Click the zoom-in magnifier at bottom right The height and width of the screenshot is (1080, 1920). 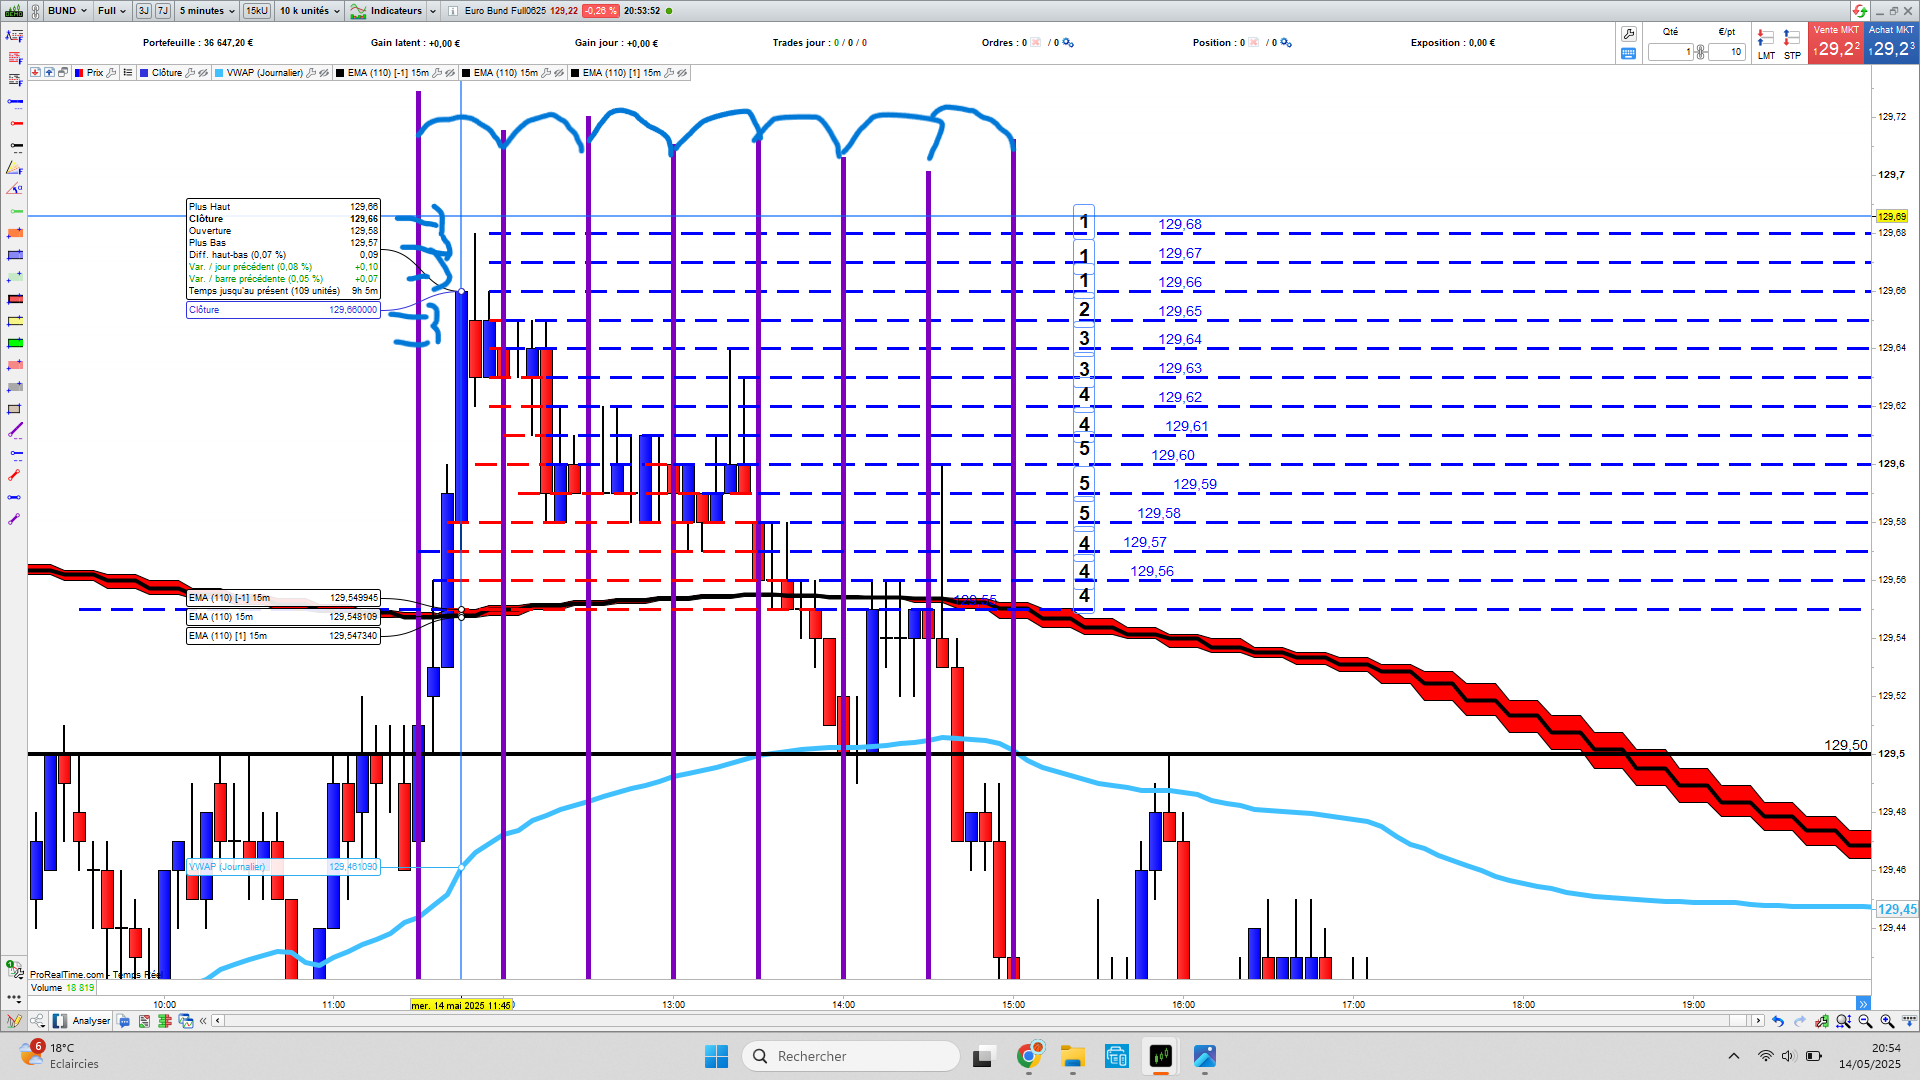1887,1021
